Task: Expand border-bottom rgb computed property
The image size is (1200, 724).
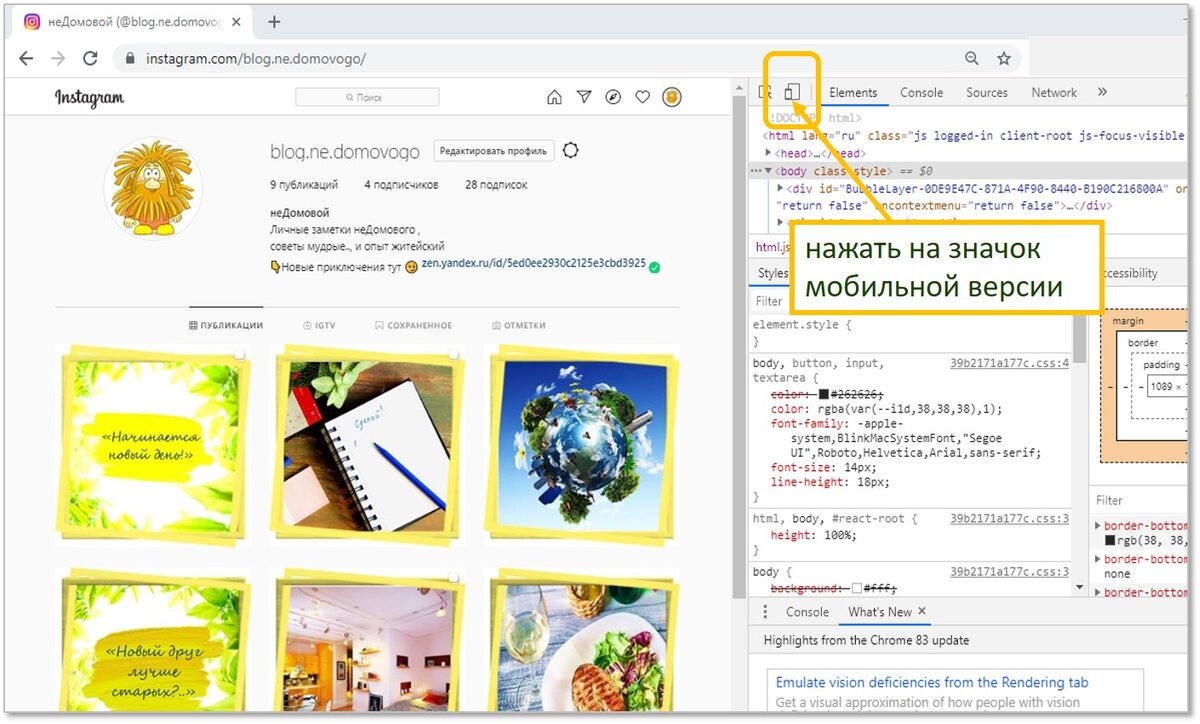Action: tap(1100, 526)
